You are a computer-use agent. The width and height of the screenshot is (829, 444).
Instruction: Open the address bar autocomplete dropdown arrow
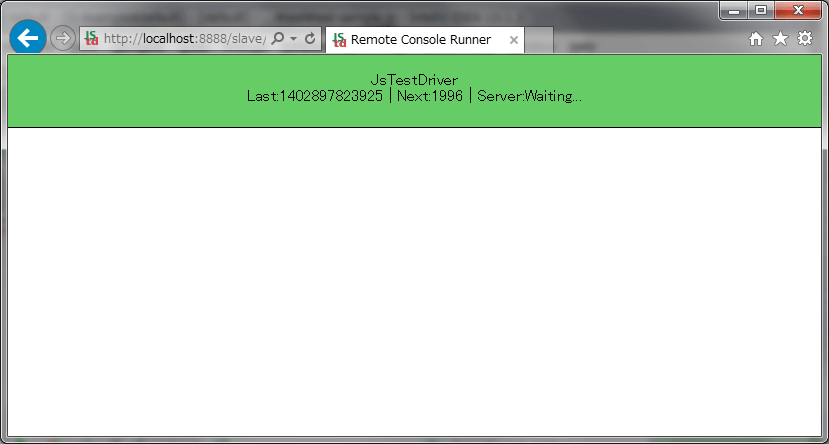[x=294, y=39]
